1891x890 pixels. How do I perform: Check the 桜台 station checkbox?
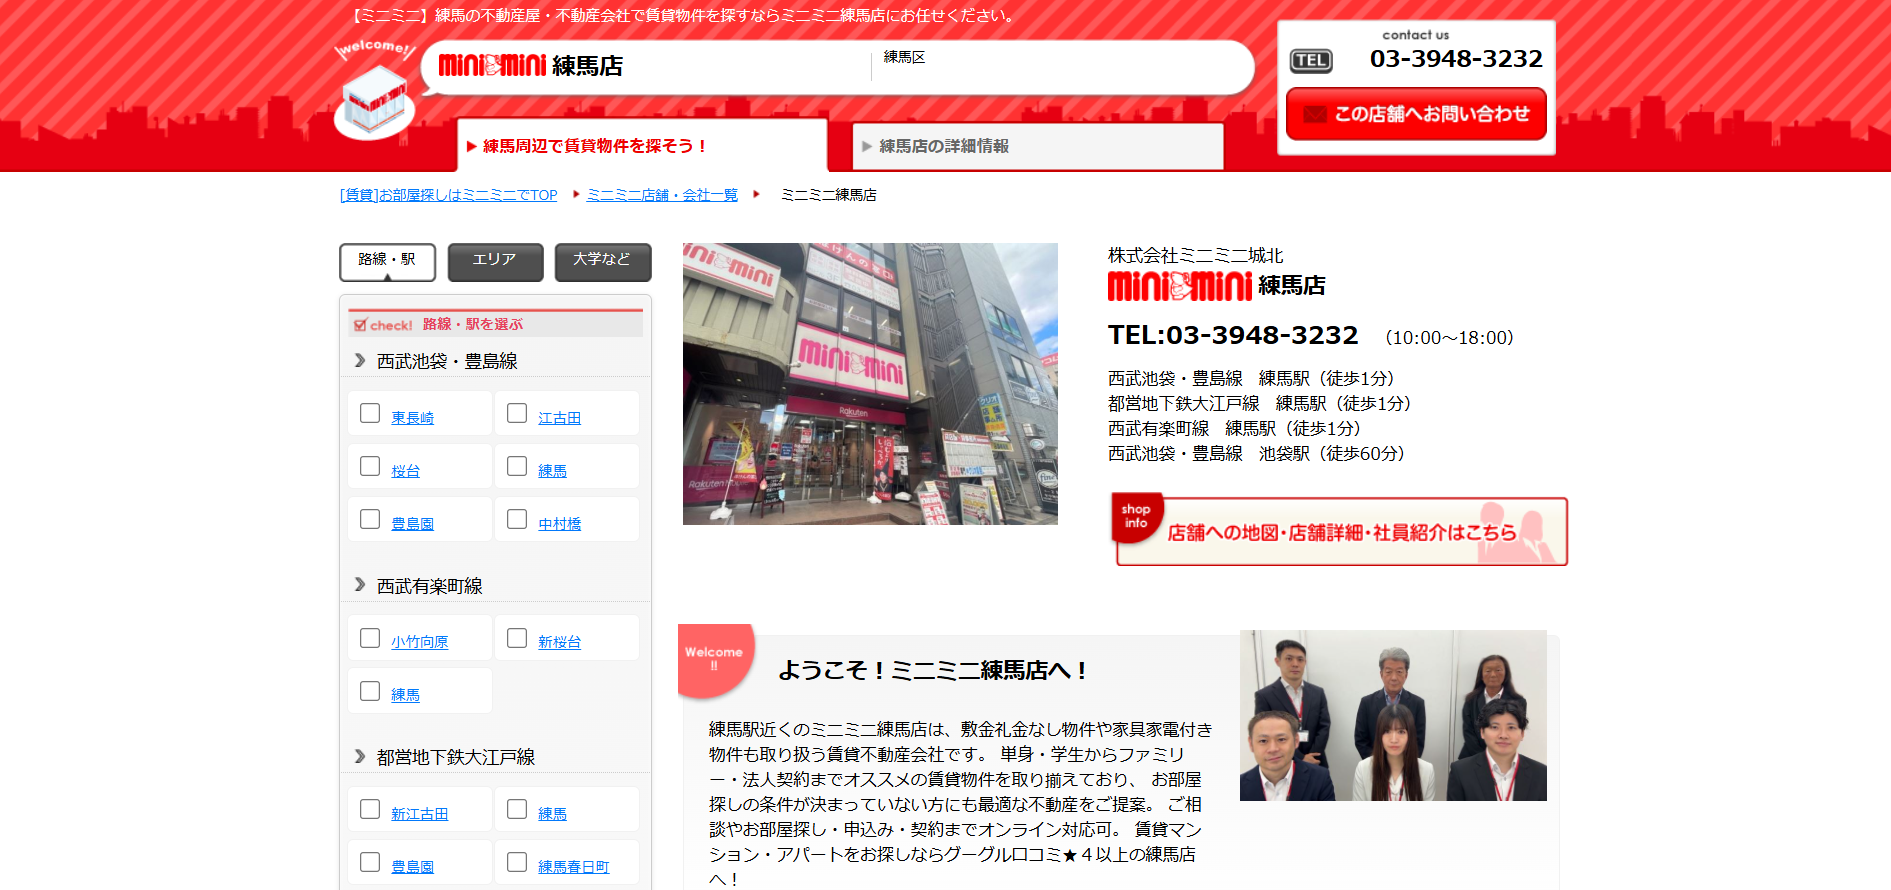370,466
